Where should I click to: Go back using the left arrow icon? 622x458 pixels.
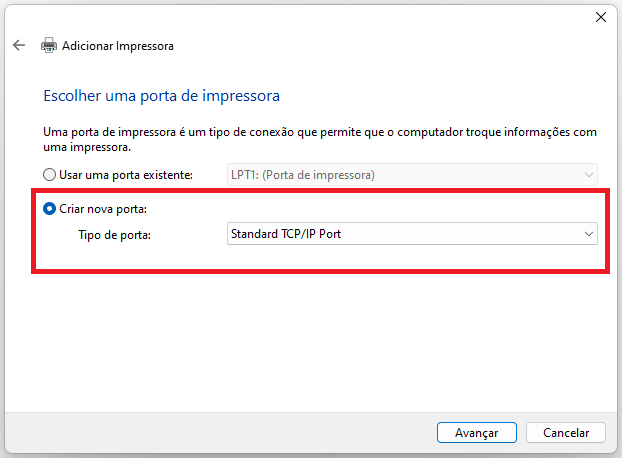(19, 46)
